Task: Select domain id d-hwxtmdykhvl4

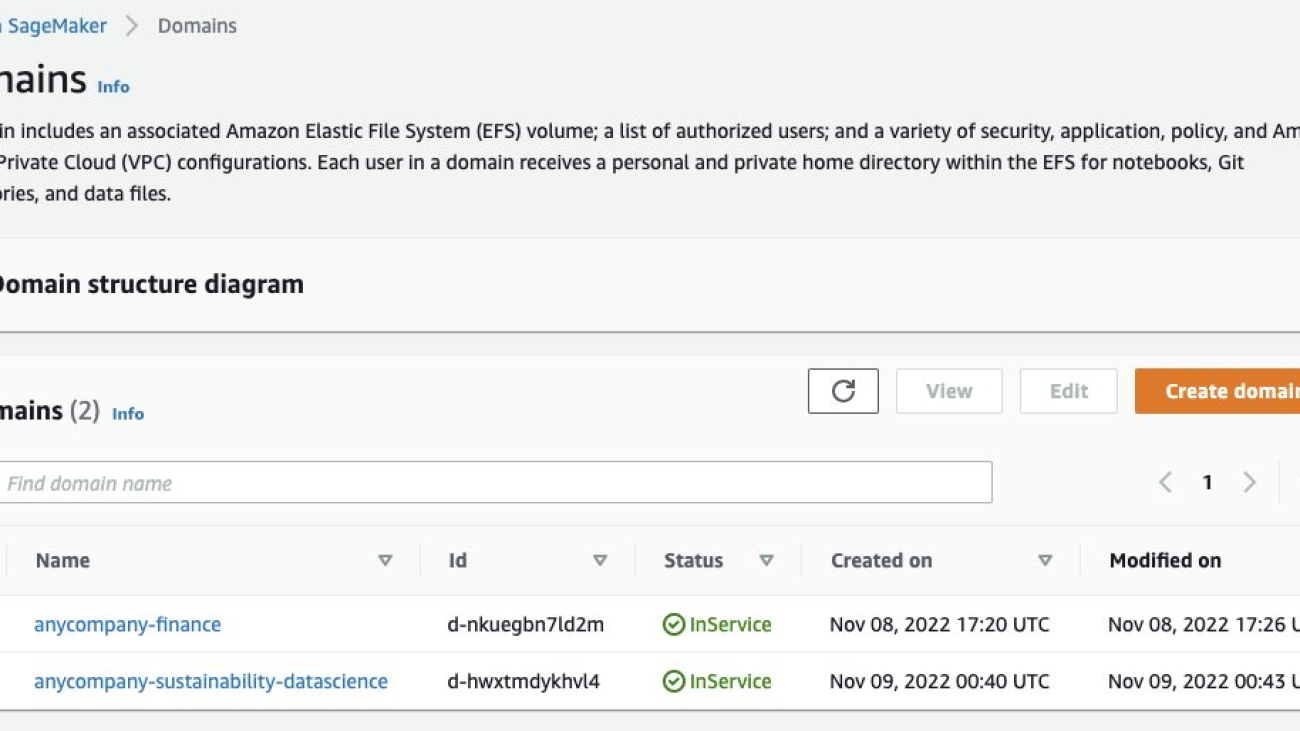Action: 523,682
